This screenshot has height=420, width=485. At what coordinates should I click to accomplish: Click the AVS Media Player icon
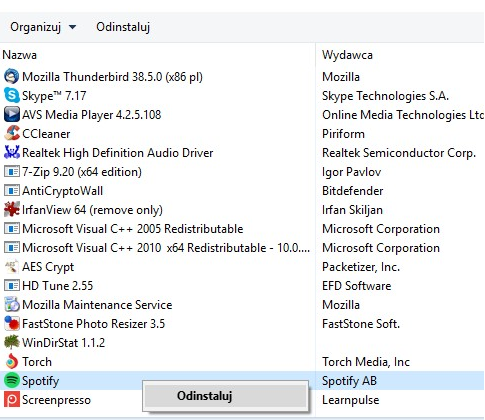point(11,115)
